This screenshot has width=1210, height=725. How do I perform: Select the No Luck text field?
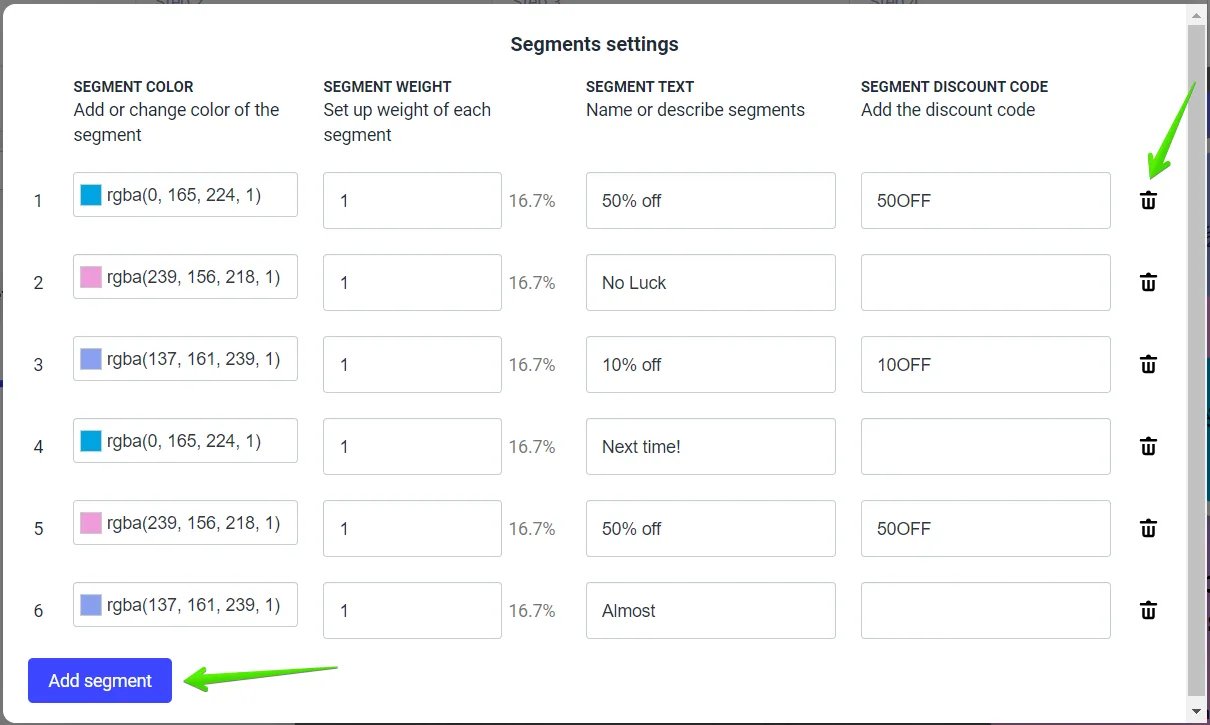coord(710,282)
